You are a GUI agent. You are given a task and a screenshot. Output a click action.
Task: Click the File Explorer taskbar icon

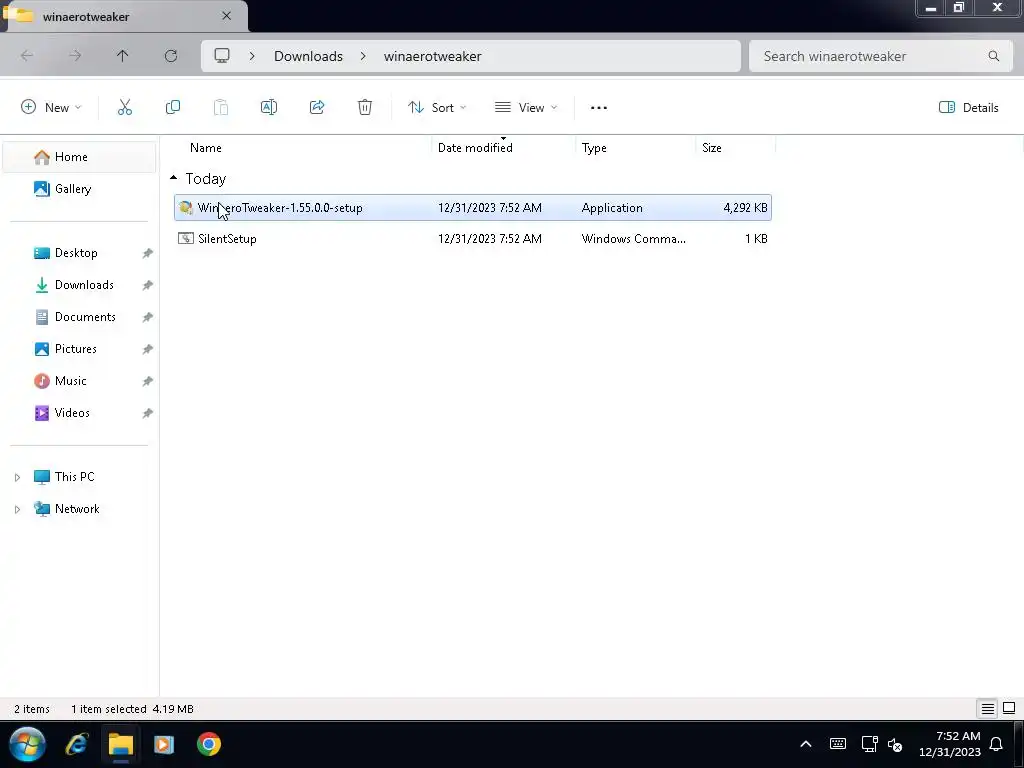tap(121, 744)
